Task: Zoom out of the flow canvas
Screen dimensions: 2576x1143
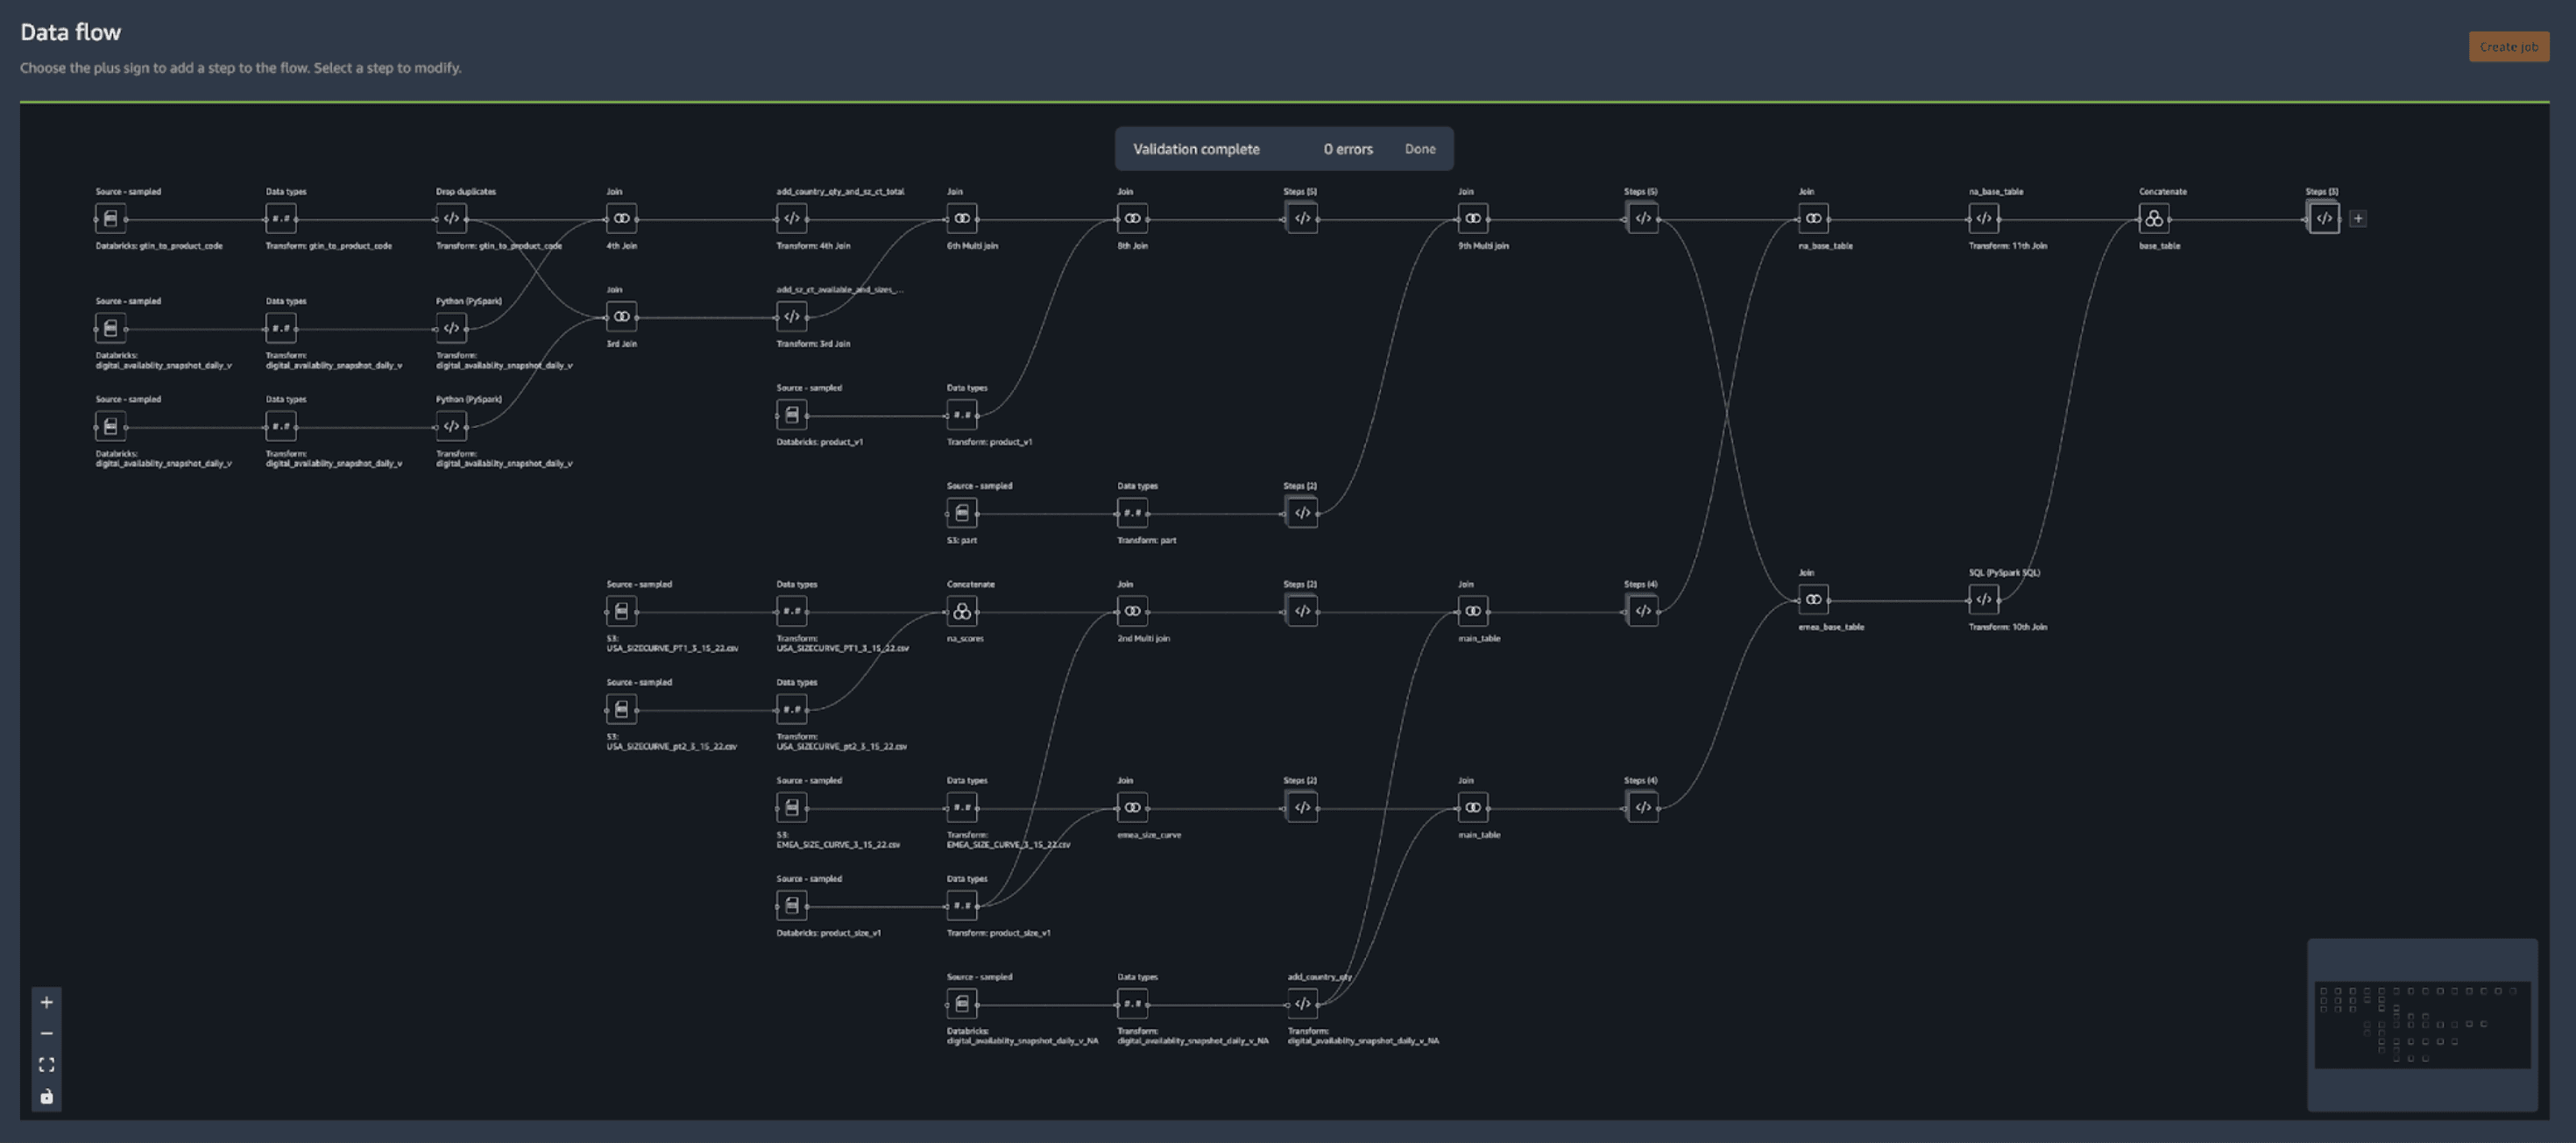Action: click(46, 1033)
